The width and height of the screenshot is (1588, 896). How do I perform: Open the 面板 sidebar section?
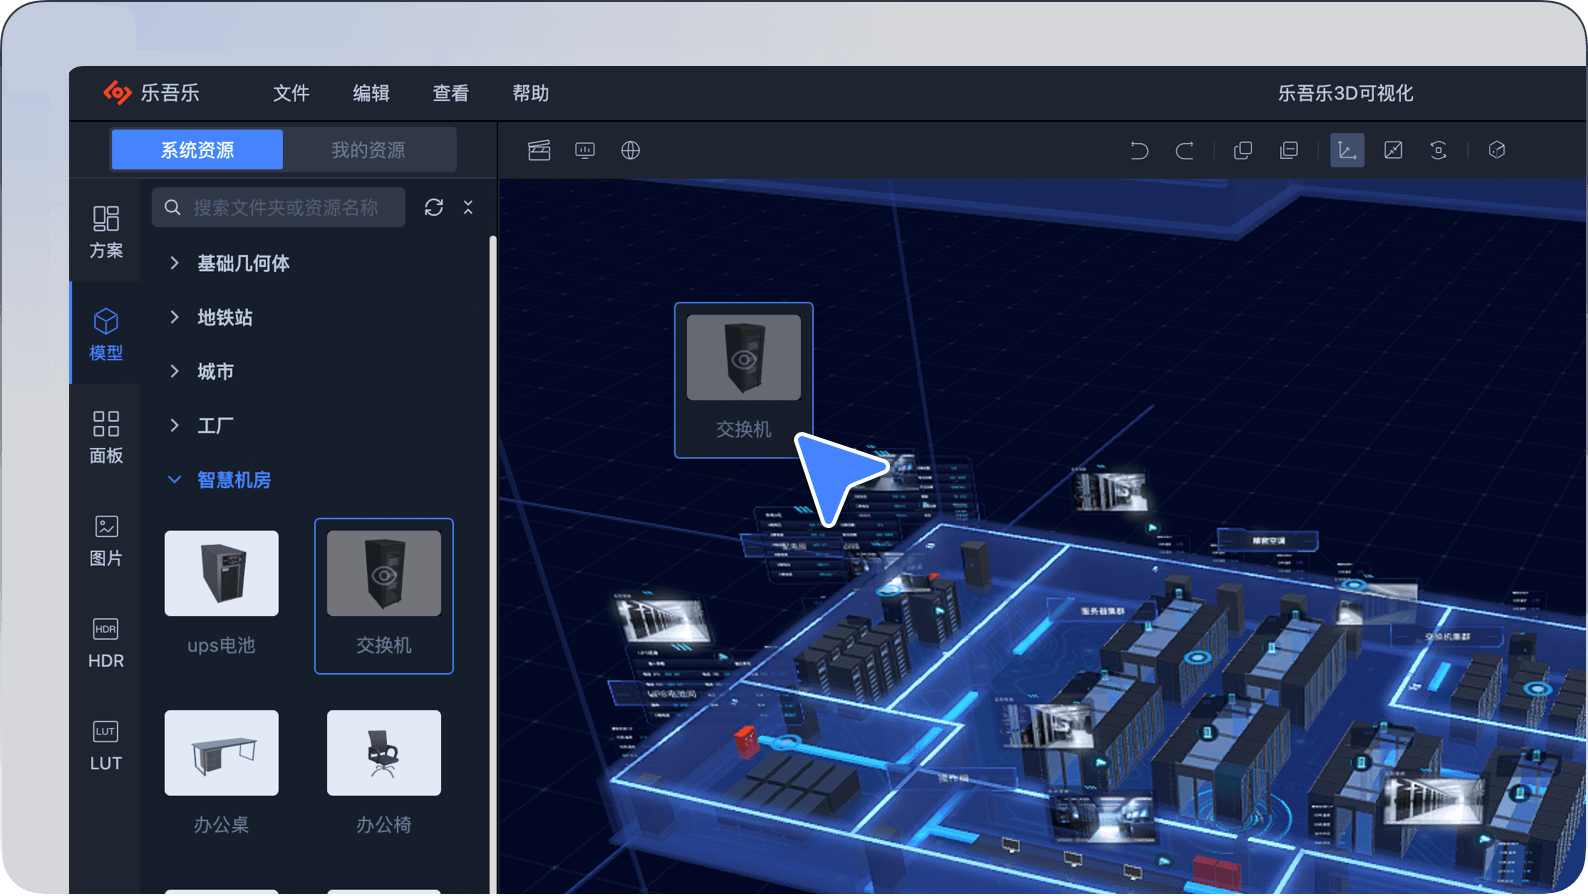(x=106, y=437)
